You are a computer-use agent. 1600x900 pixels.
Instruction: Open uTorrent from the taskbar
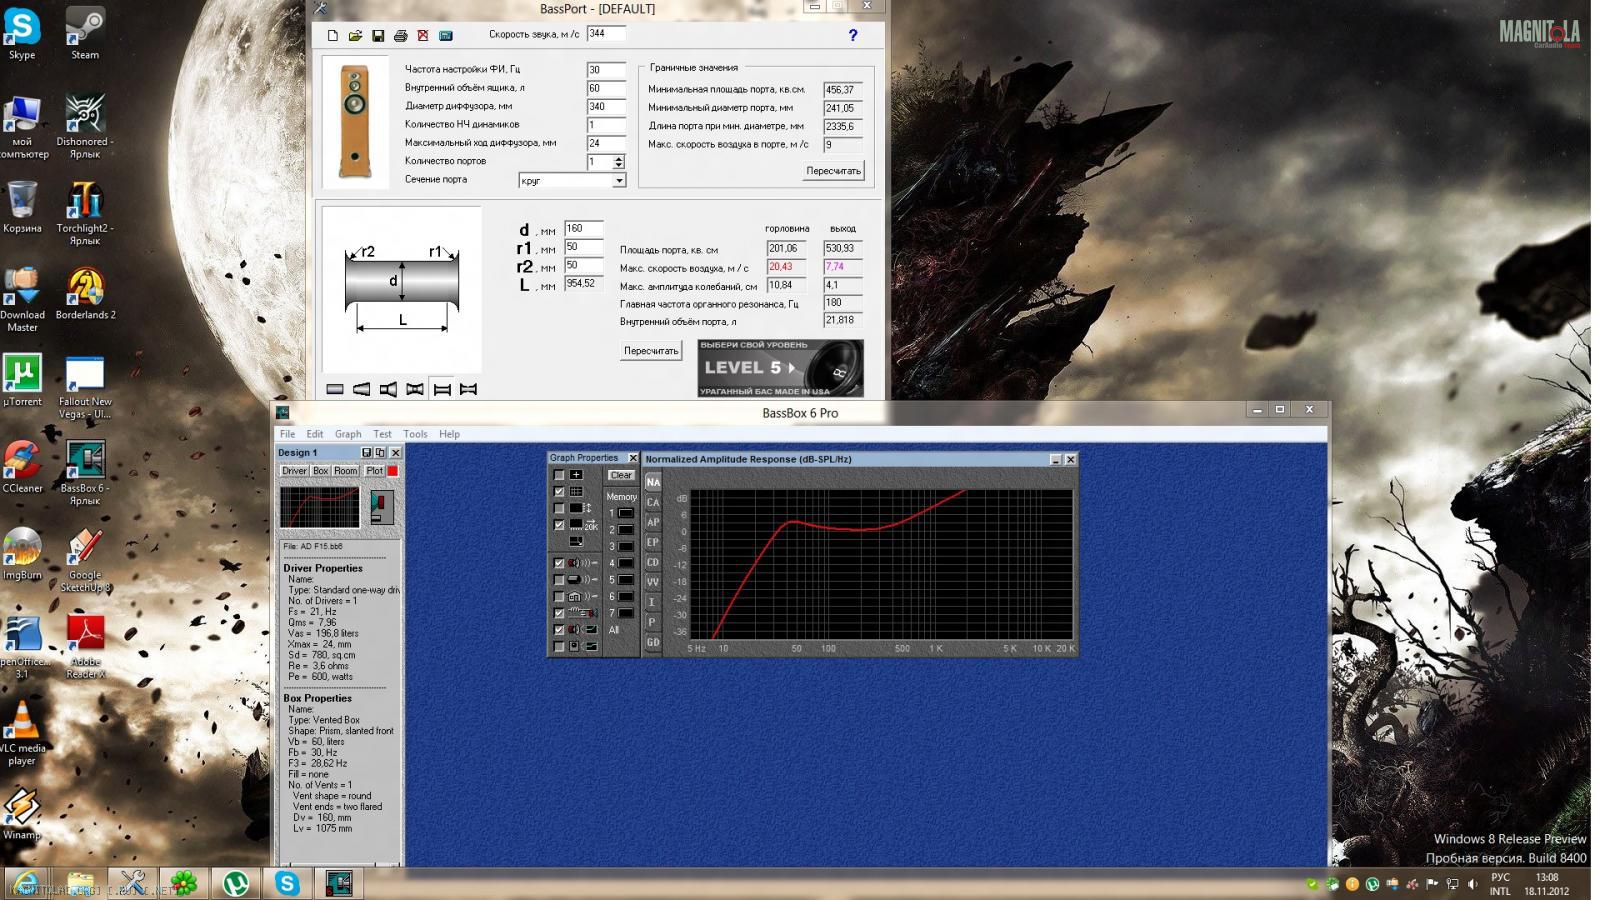[x=236, y=883]
